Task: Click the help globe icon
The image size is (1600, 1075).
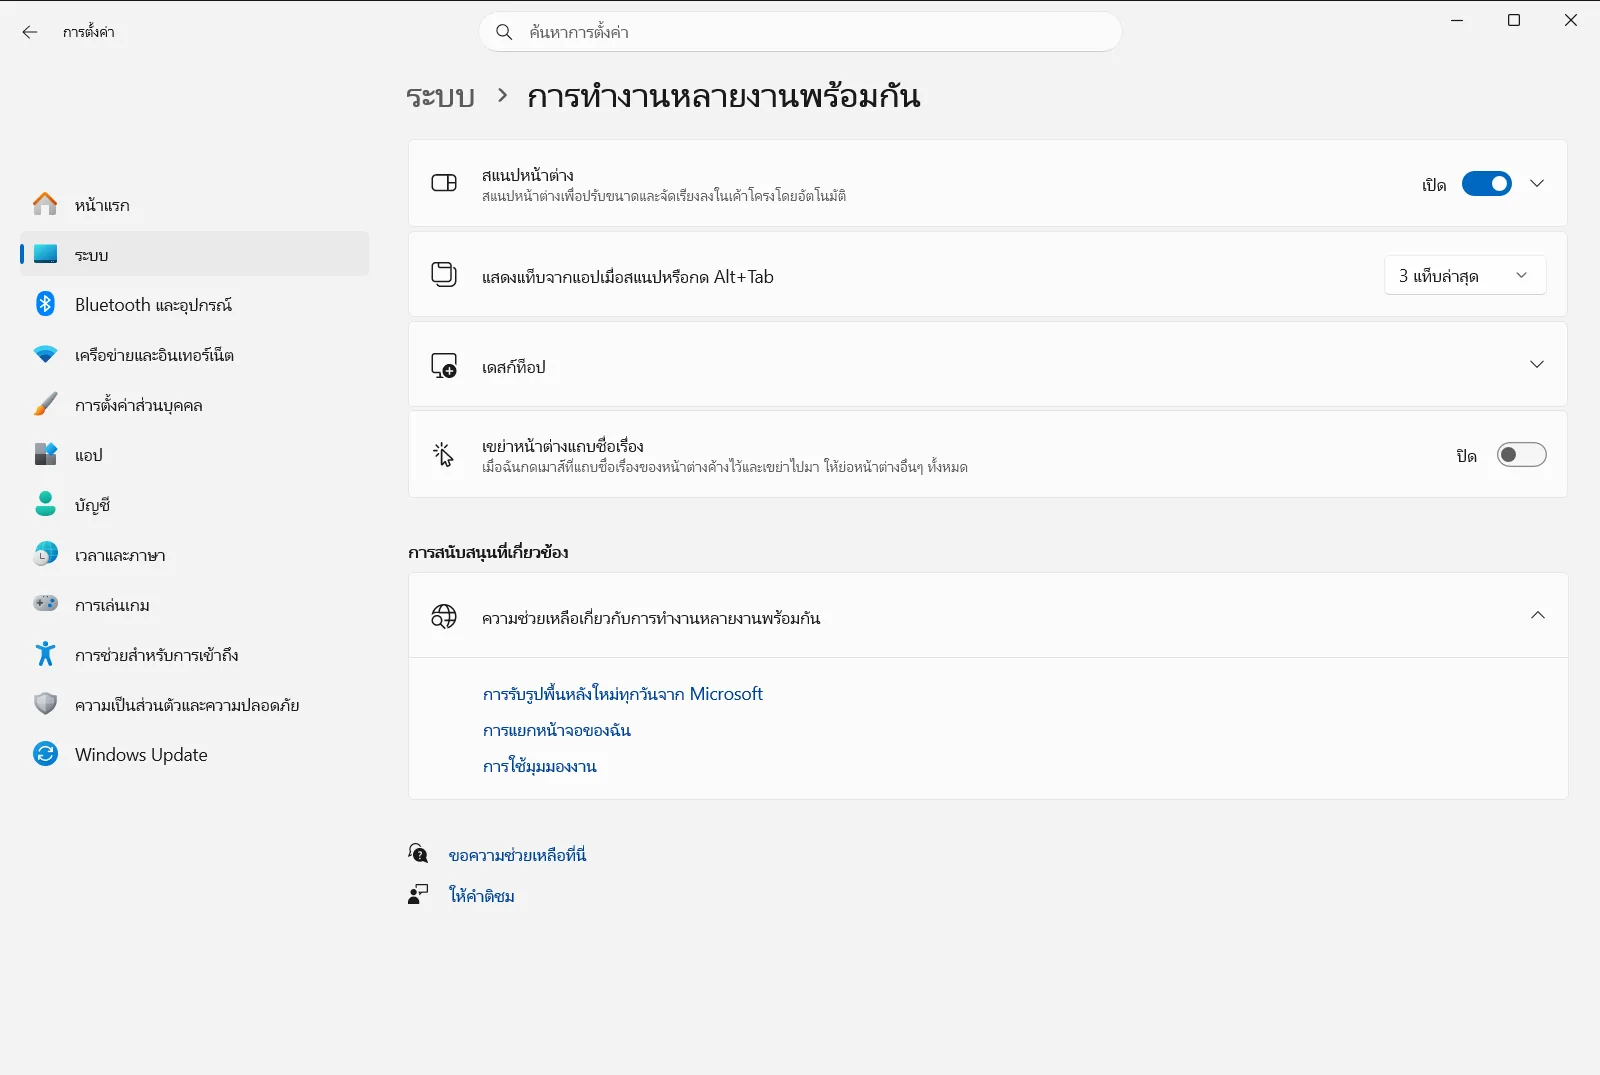Action: point(444,616)
